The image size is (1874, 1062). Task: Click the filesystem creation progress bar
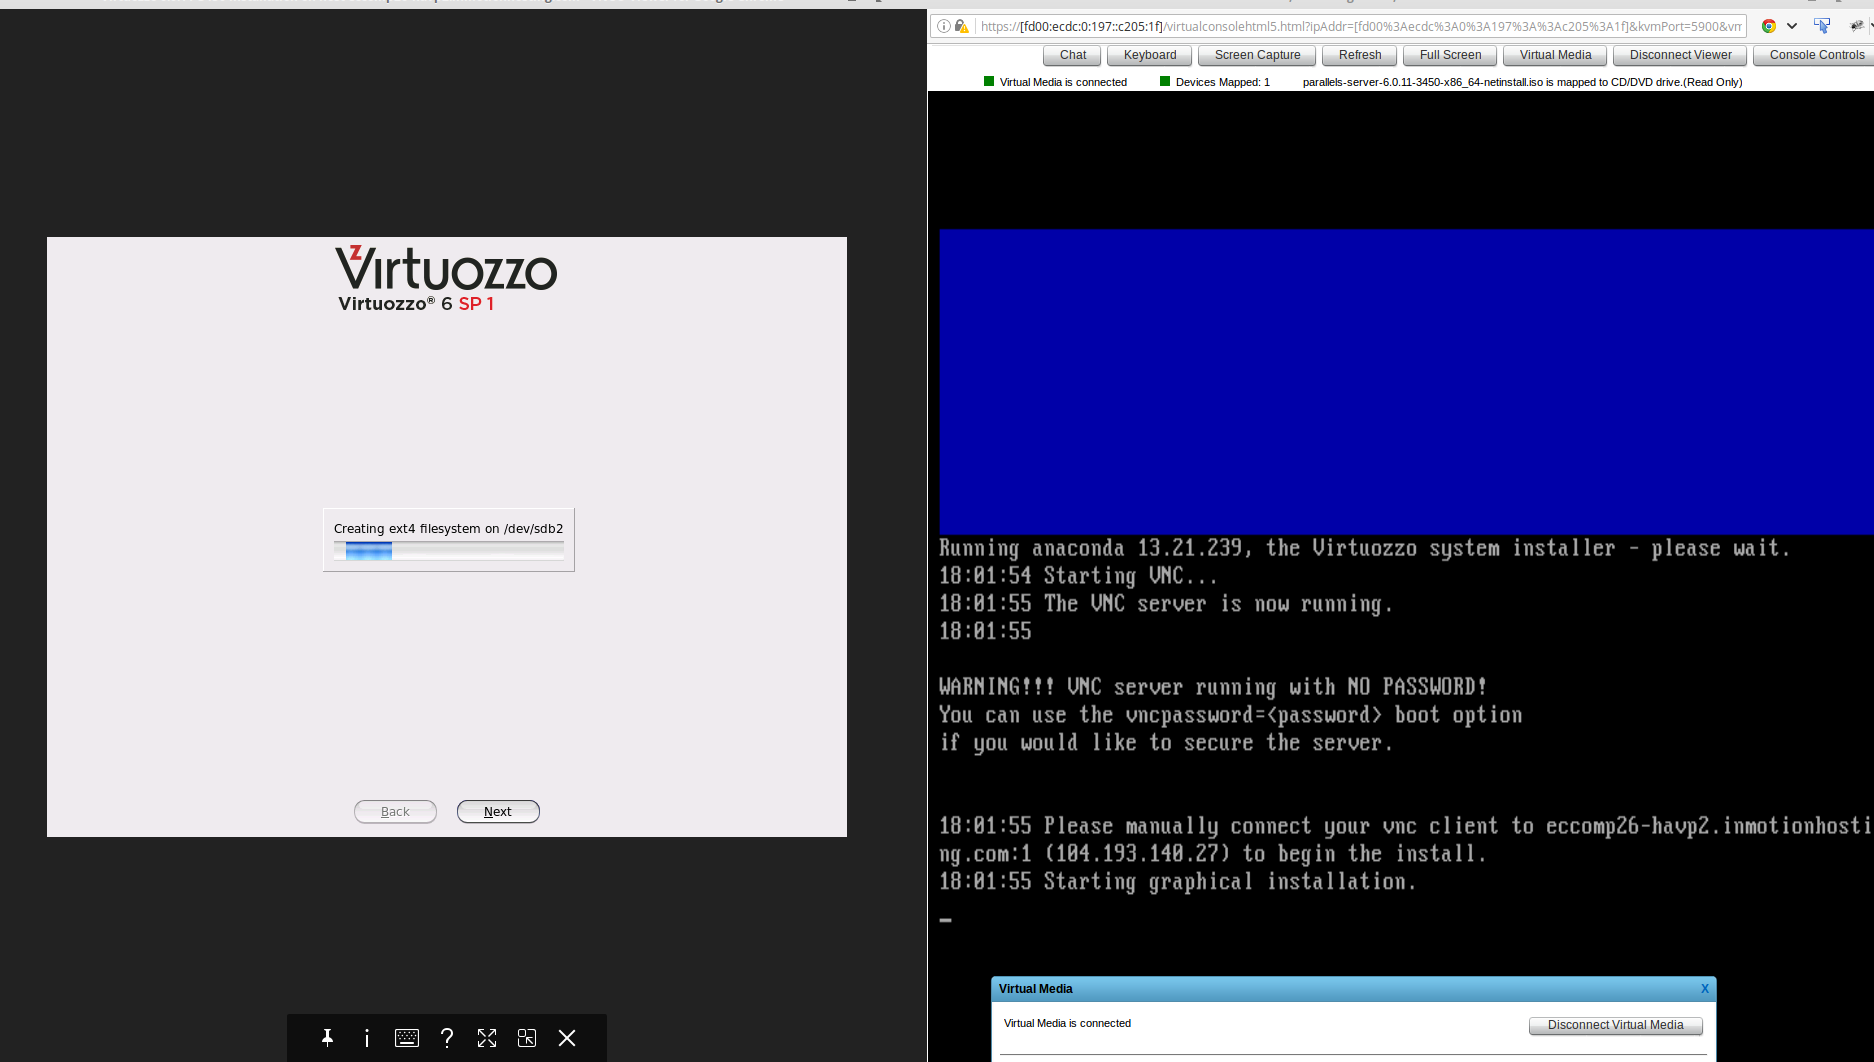pos(449,550)
